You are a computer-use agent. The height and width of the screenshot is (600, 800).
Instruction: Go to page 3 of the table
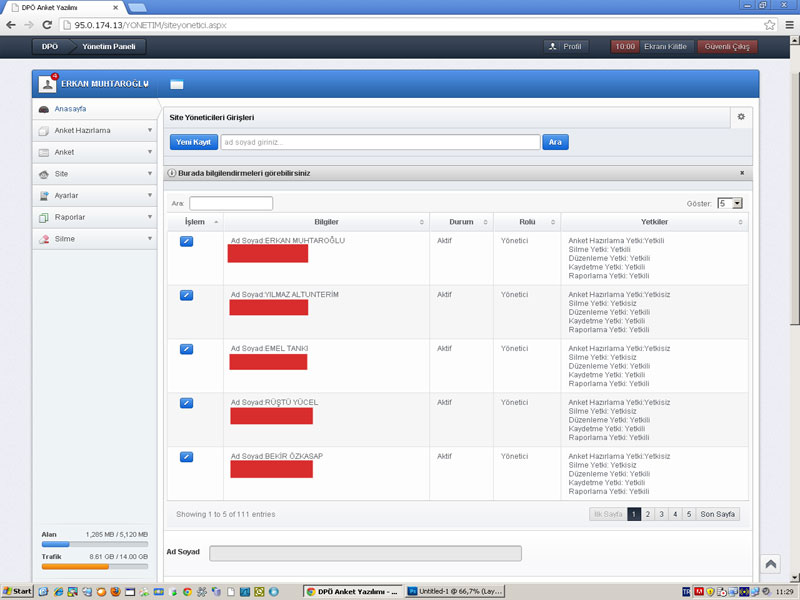coord(661,514)
